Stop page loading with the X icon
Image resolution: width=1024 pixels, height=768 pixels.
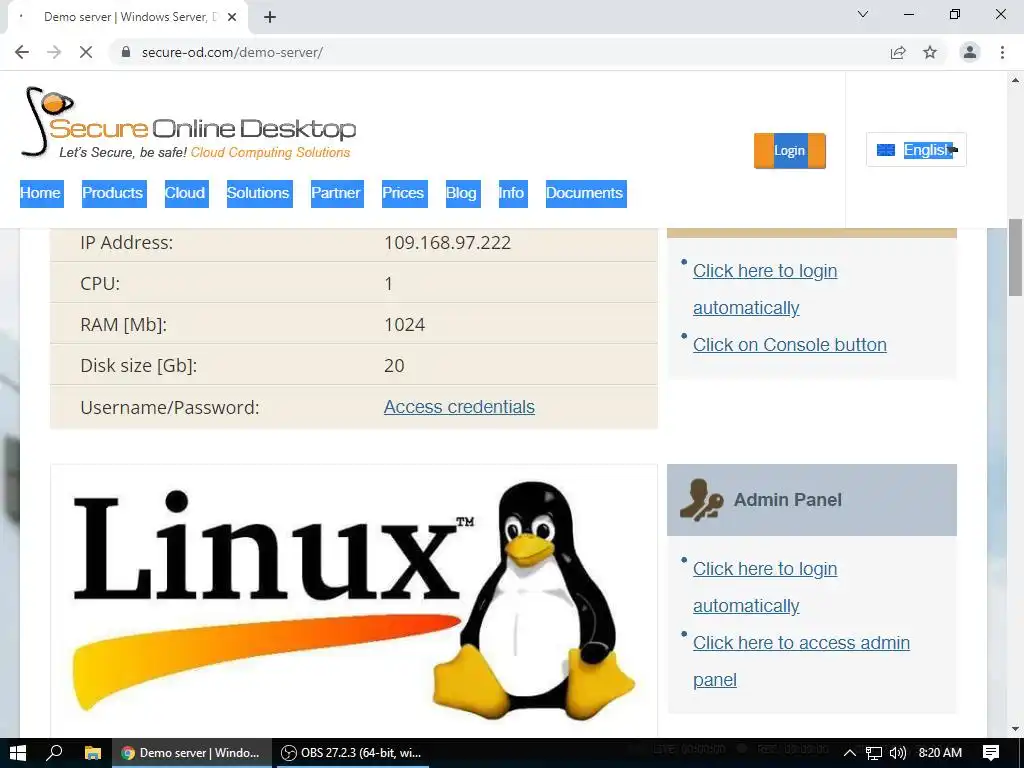pyautogui.click(x=86, y=52)
